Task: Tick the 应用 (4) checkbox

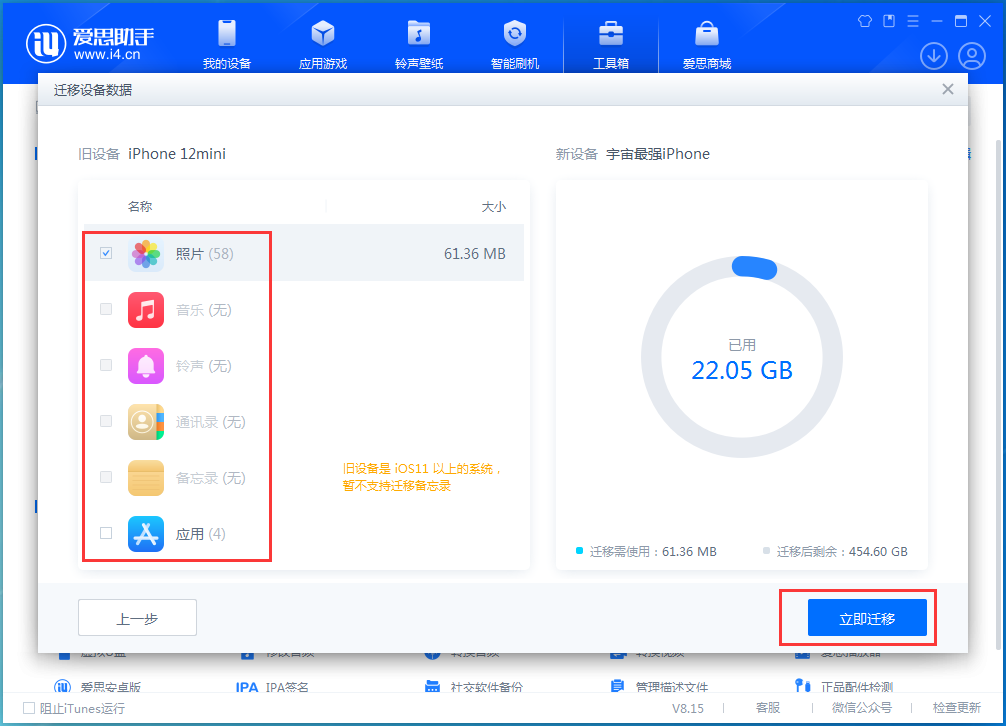Action: (106, 534)
